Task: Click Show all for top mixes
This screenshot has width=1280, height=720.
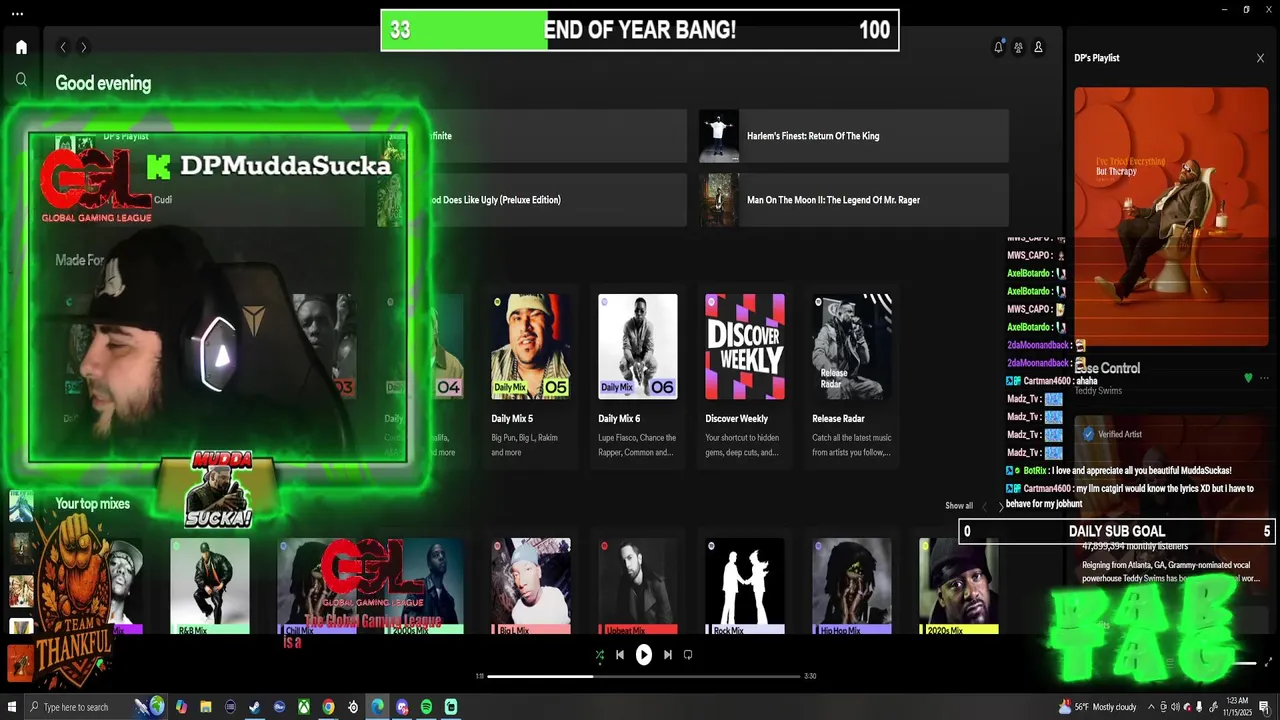Action: click(959, 506)
